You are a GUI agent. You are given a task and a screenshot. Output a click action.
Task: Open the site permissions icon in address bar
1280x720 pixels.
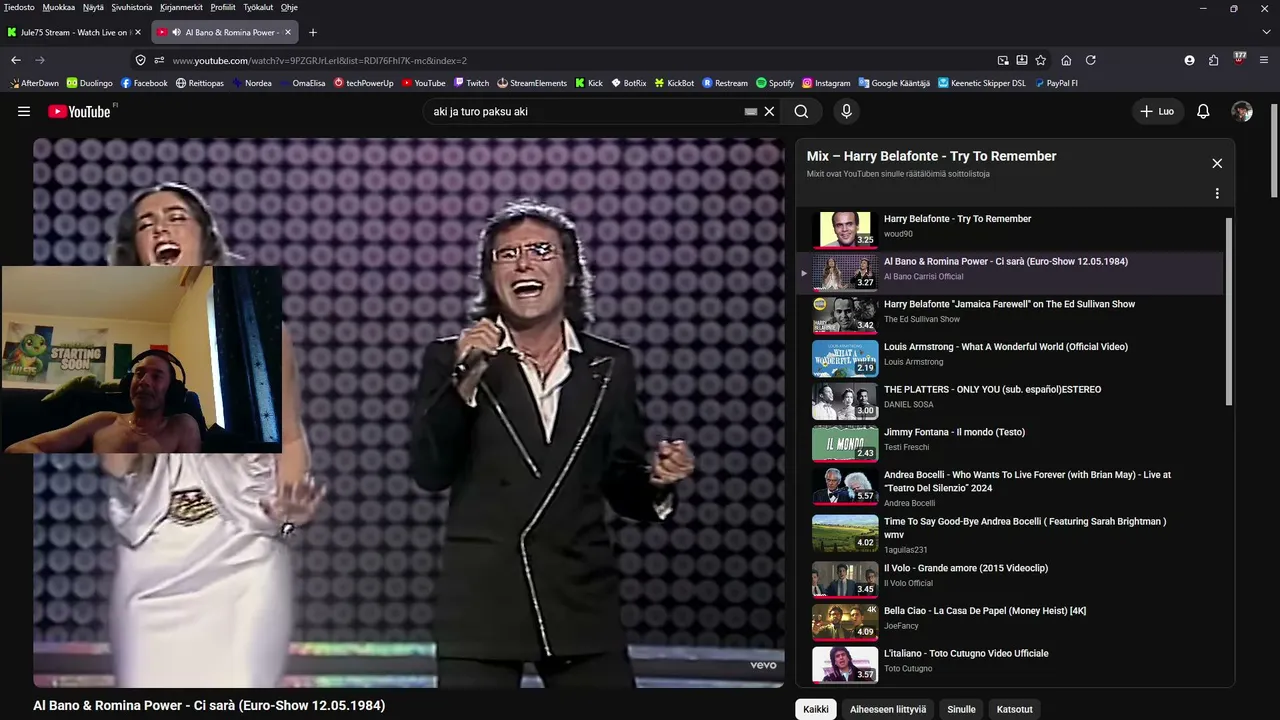pyautogui.click(x=159, y=60)
